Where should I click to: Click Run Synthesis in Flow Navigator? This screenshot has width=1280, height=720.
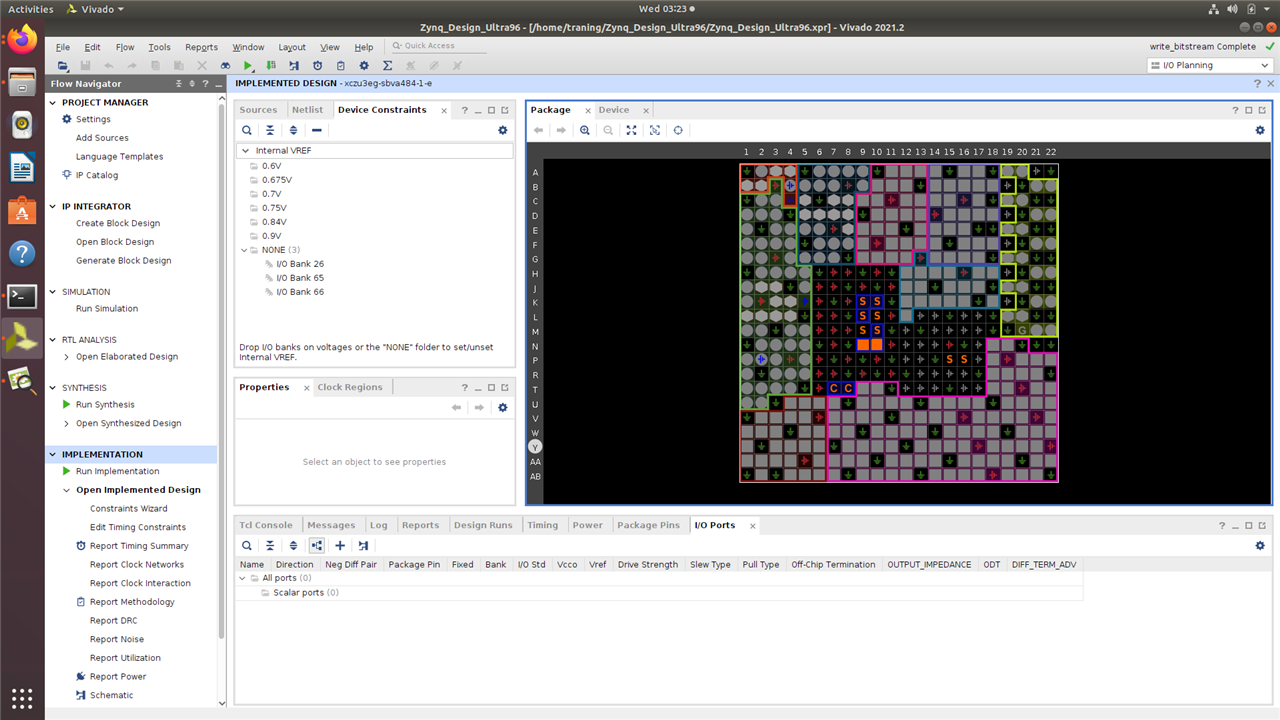click(105, 405)
